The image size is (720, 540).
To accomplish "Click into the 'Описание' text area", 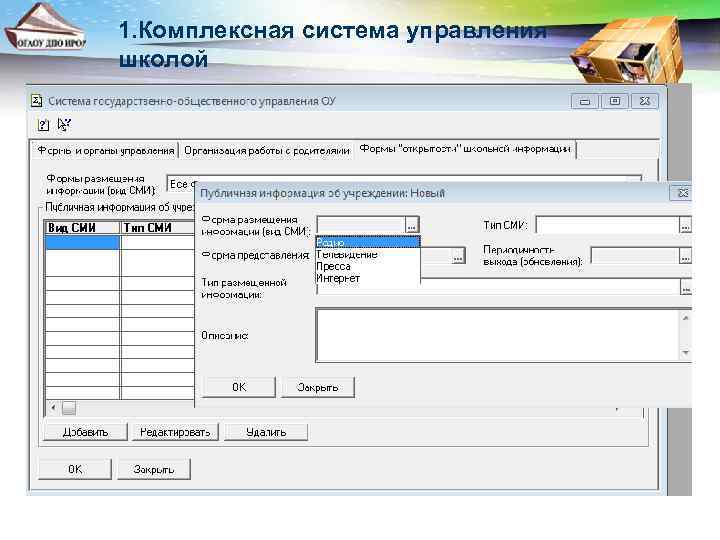I will point(498,335).
